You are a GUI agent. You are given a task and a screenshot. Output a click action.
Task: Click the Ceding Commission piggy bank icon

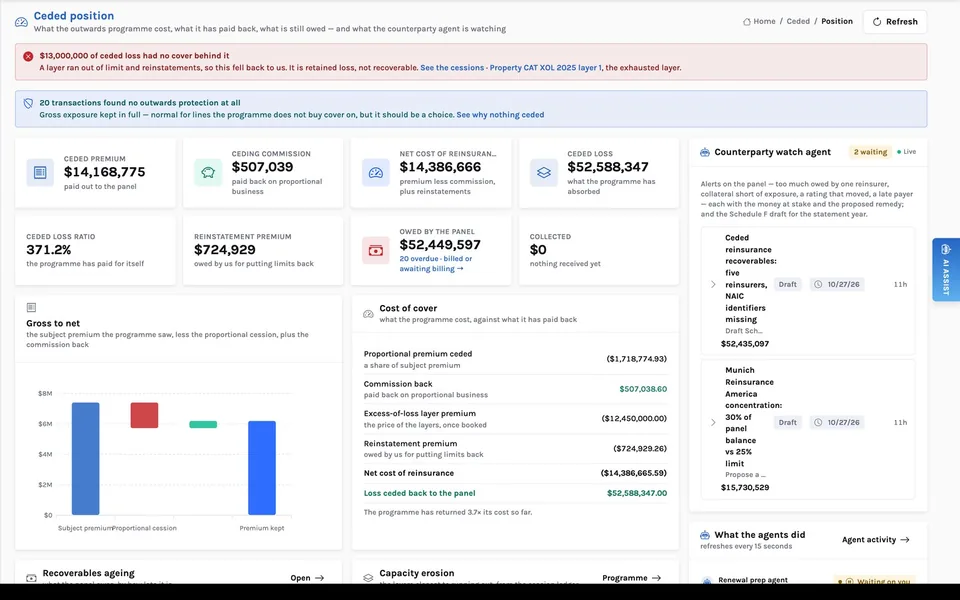pos(208,173)
